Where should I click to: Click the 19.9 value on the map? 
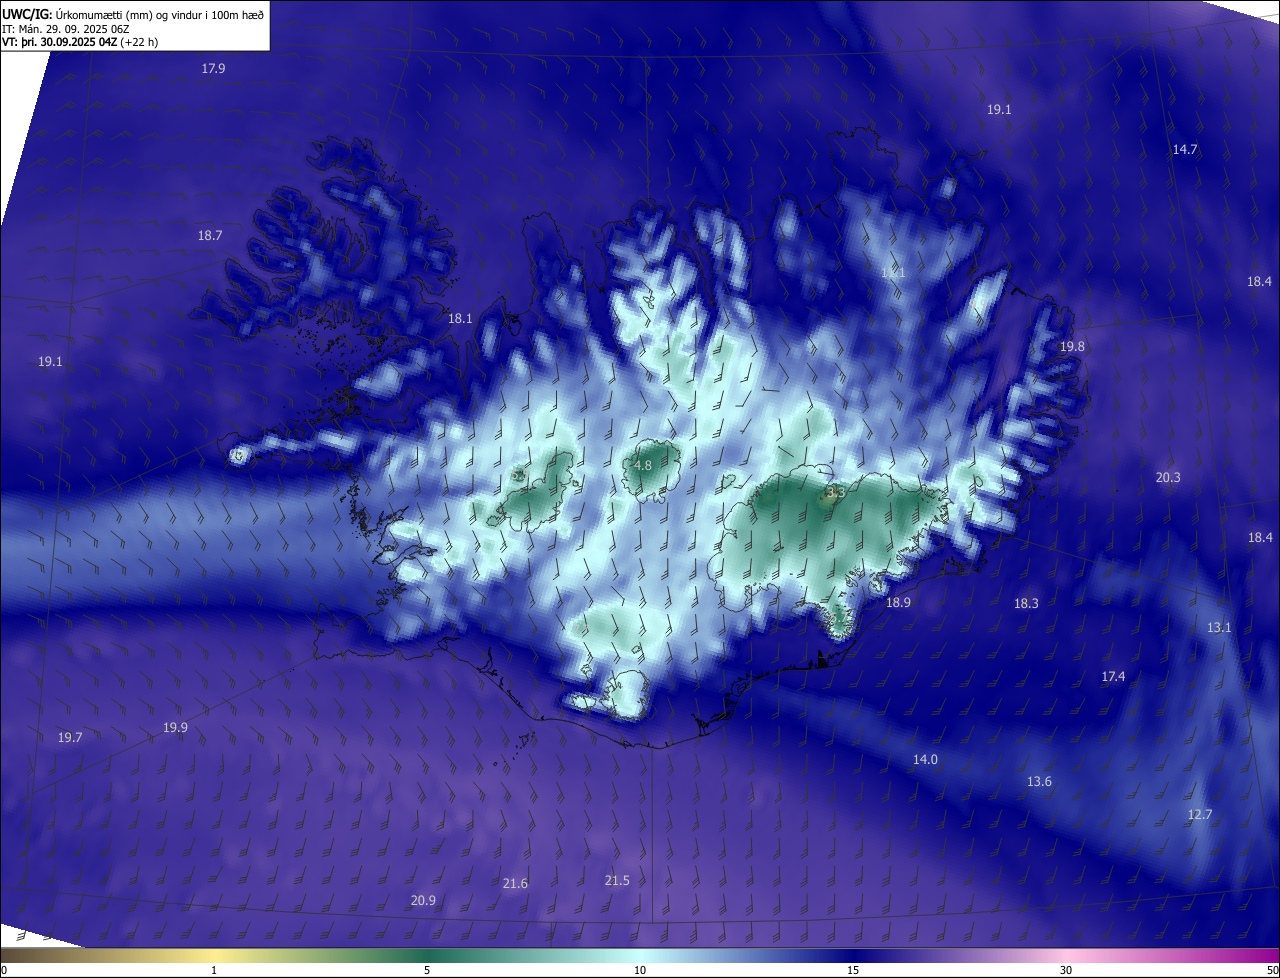175,728
